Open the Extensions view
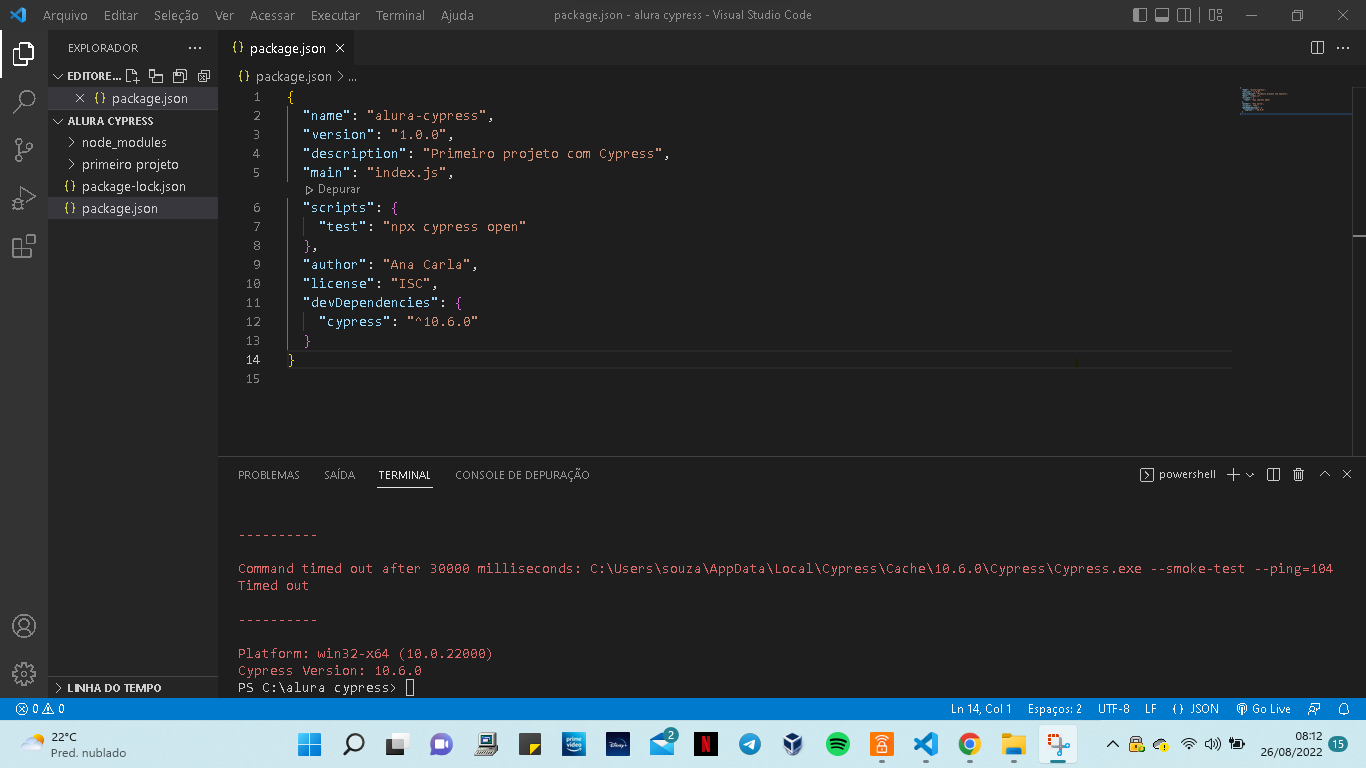 point(24,246)
